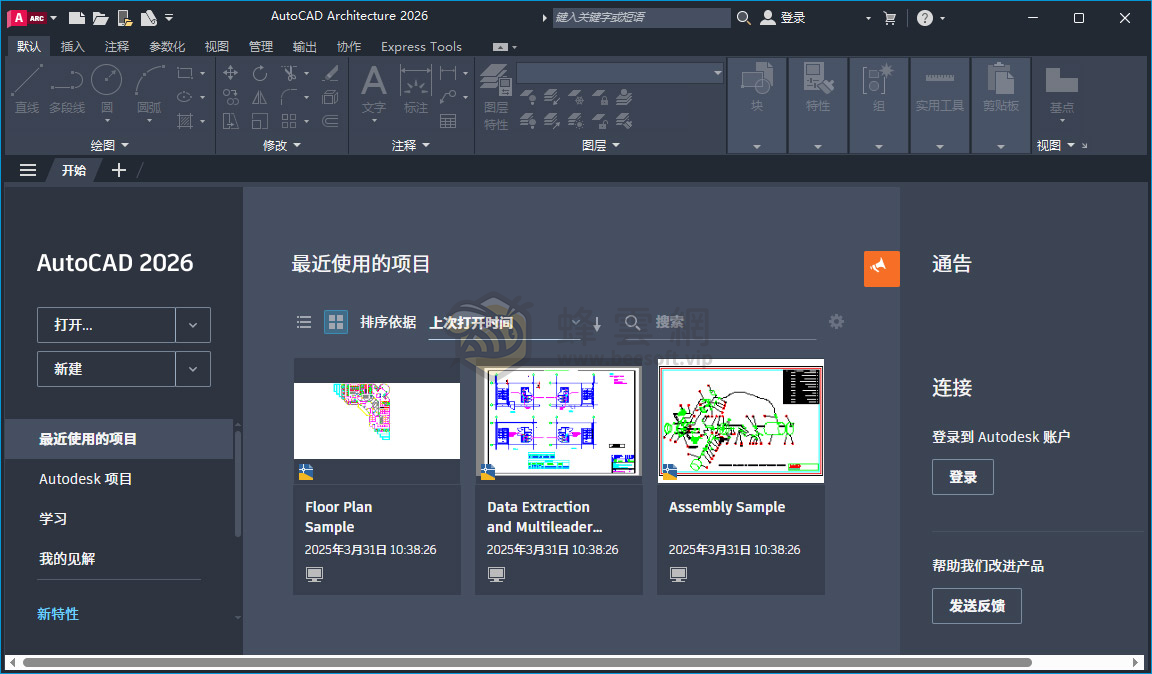1152x674 pixels.
Task: Select the Array tool in Modify panel
Action: pyautogui.click(x=289, y=121)
